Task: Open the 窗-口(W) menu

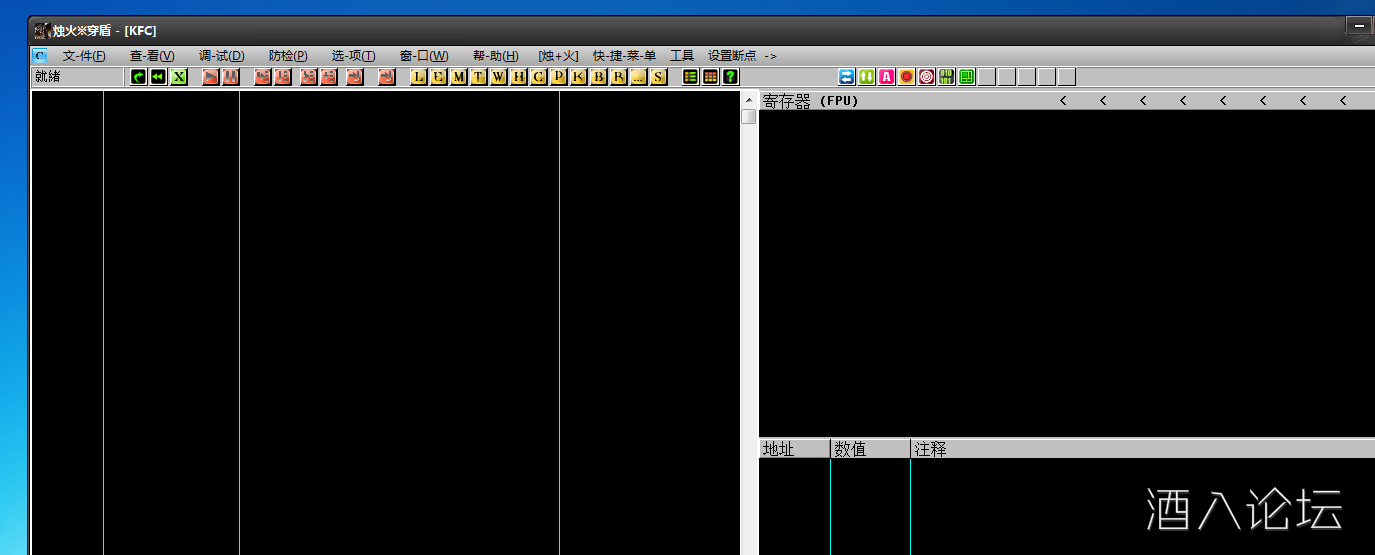Action: pyautogui.click(x=424, y=56)
